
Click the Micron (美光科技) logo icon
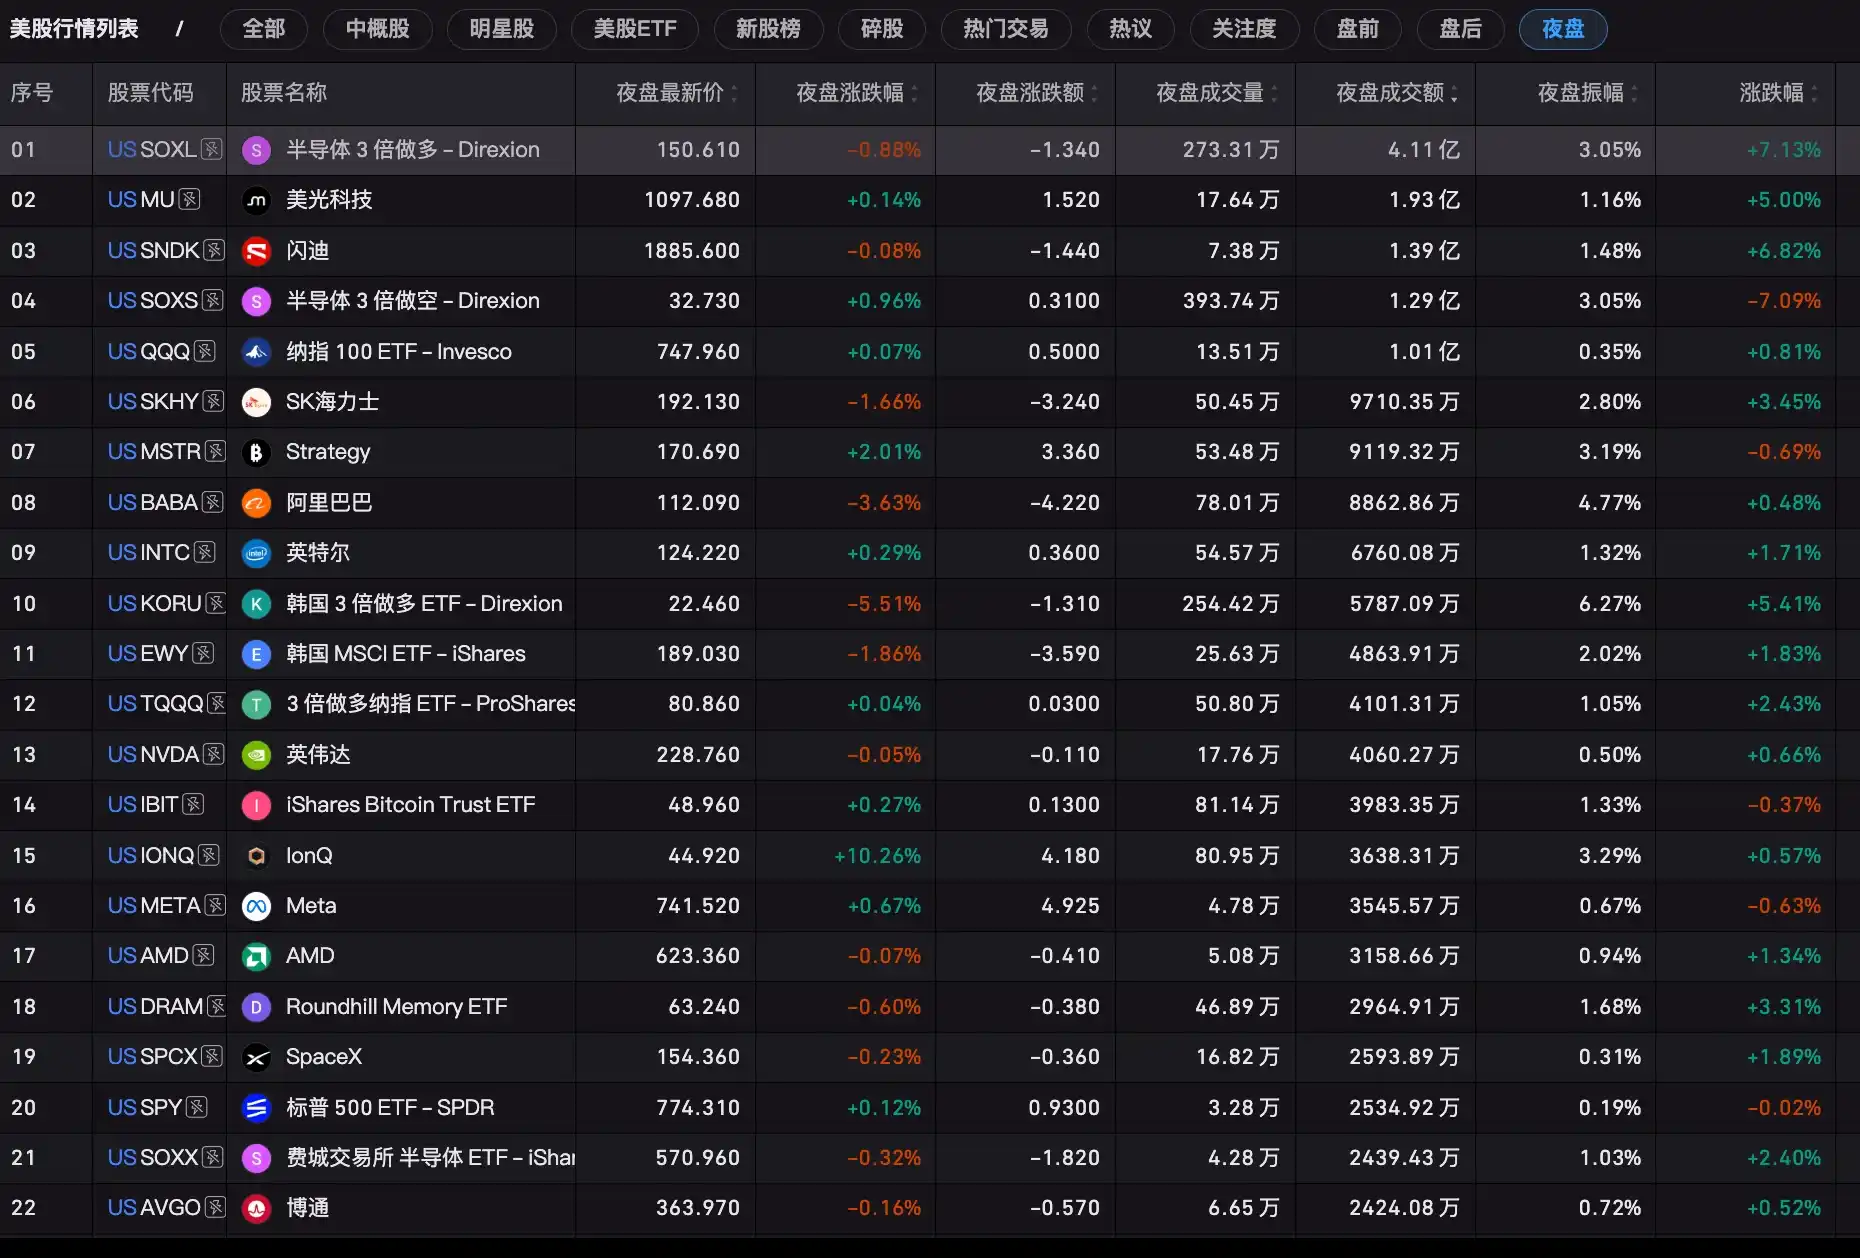[x=257, y=200]
